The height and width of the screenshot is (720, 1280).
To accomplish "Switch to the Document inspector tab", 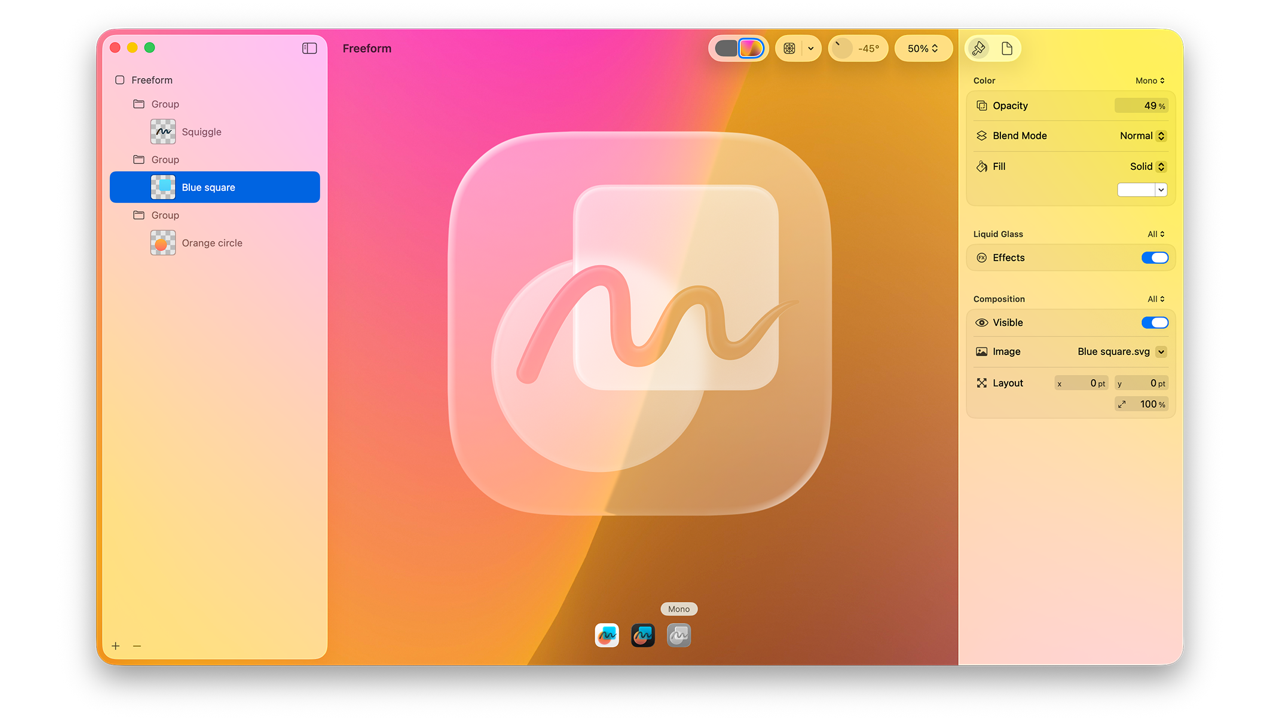I will click(x=1007, y=48).
